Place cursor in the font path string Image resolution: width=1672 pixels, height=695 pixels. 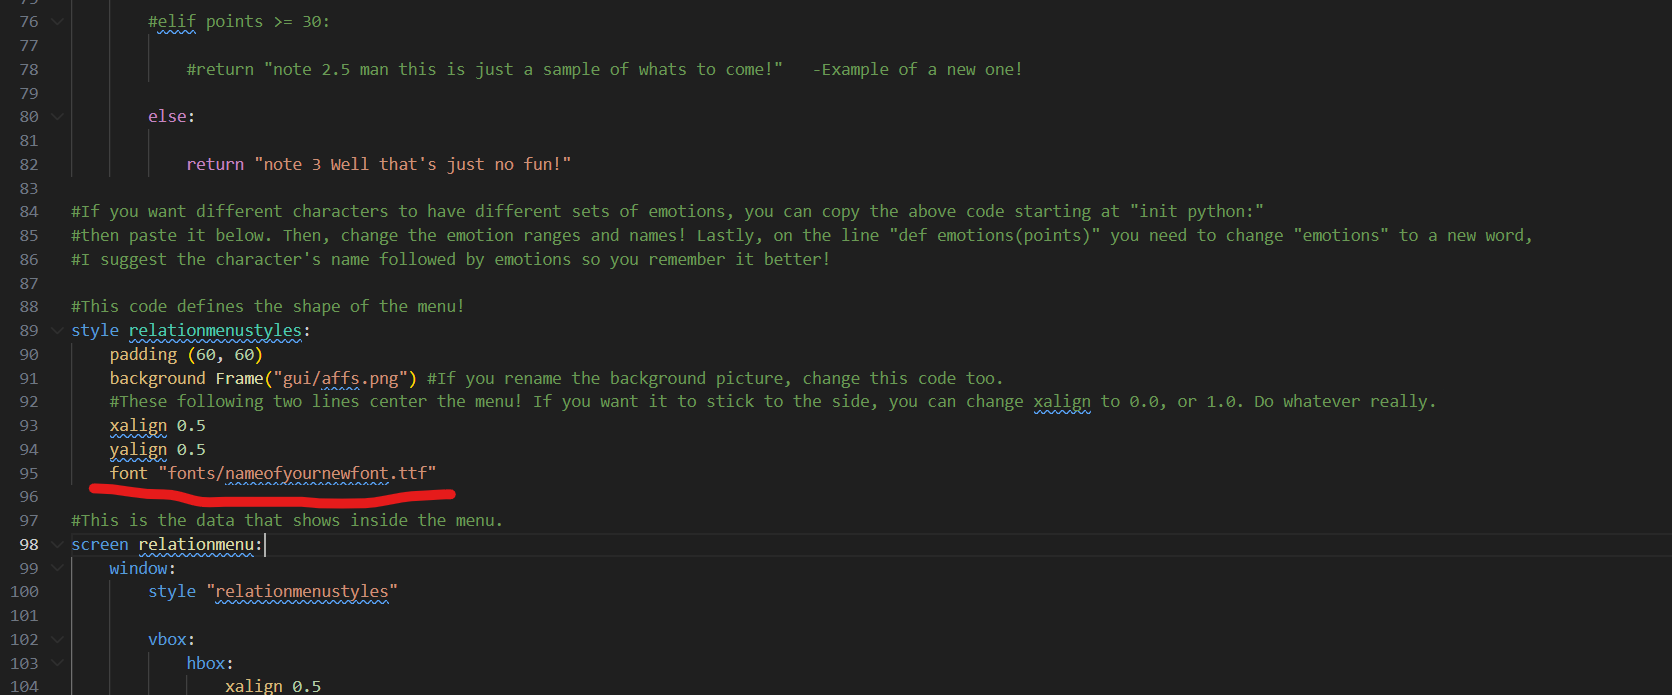click(x=297, y=473)
